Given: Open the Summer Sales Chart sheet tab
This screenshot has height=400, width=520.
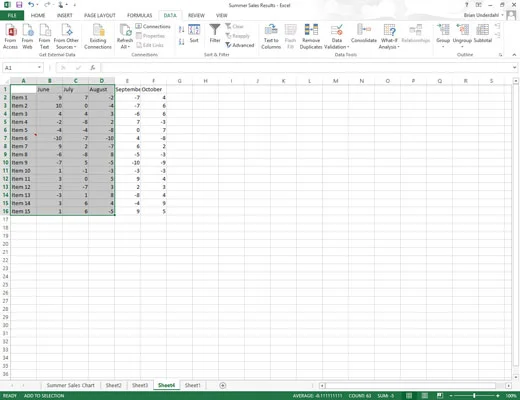Looking at the screenshot, I should click(x=70, y=385).
